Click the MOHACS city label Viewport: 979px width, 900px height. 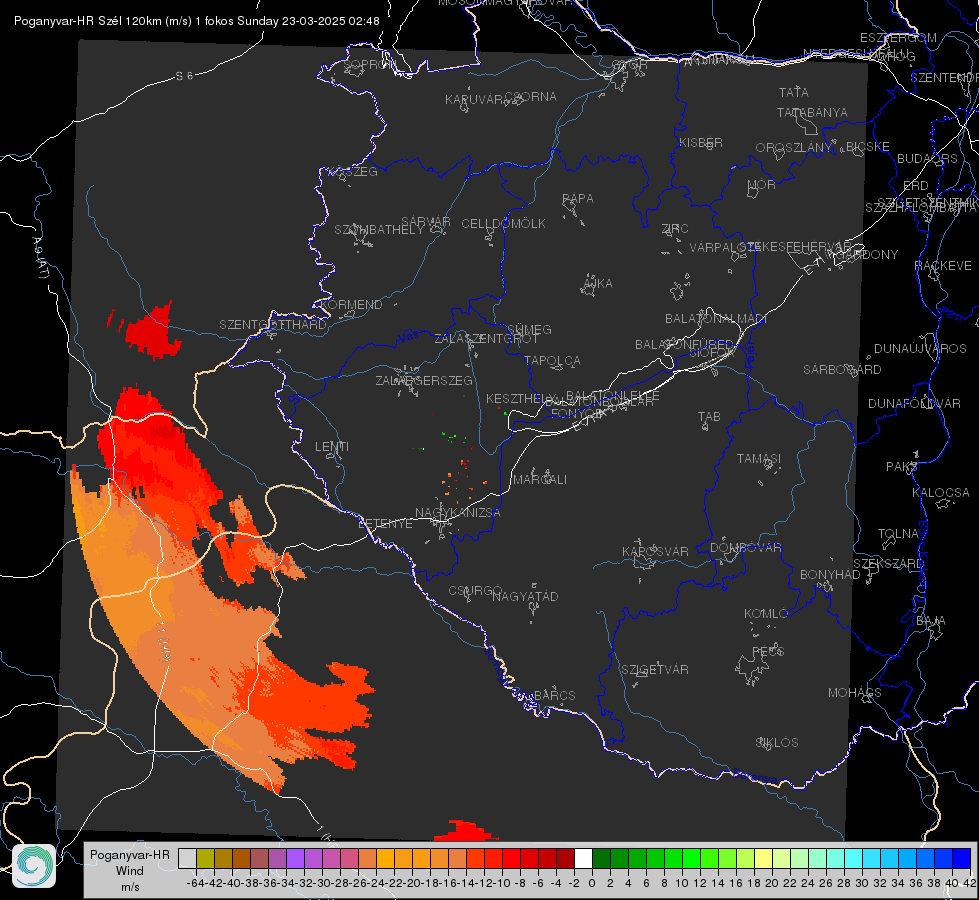(855, 693)
